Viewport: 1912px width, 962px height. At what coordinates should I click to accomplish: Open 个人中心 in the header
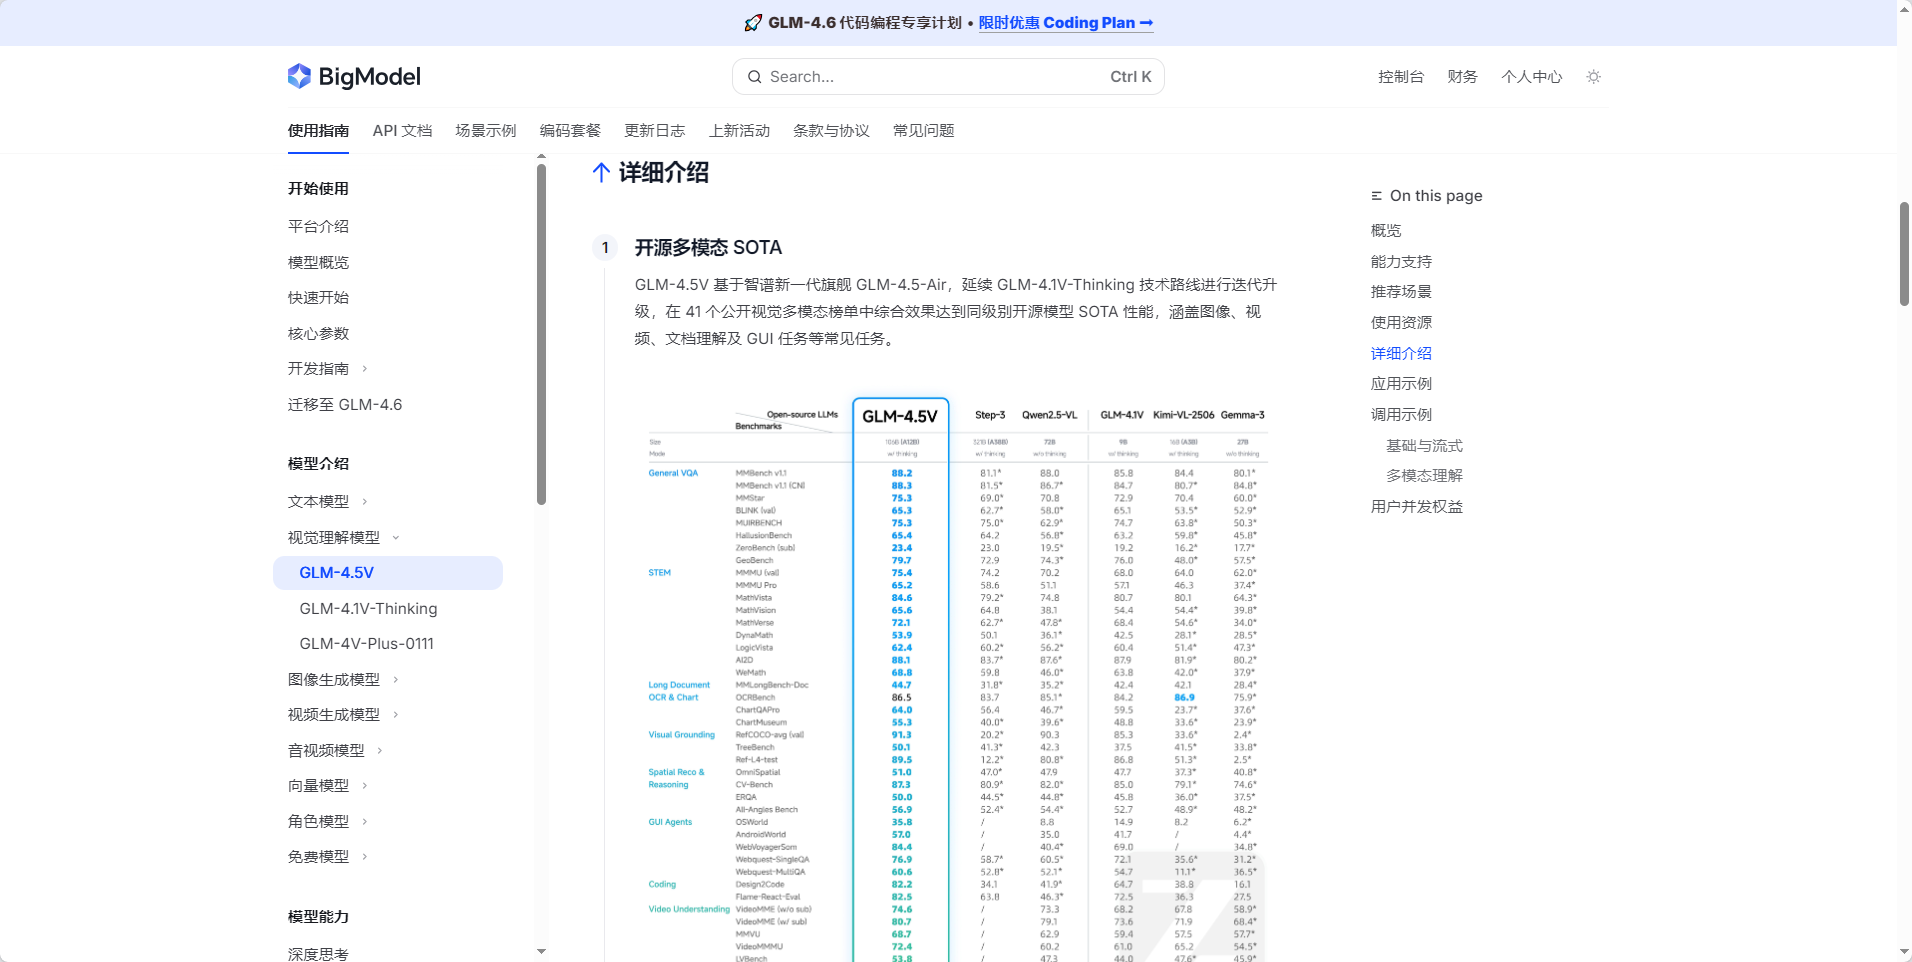(1531, 77)
